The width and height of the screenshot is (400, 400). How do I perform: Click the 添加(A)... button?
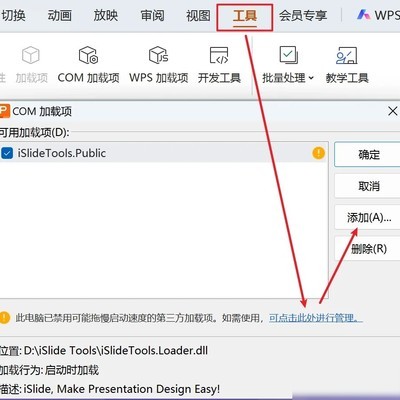pos(368,217)
